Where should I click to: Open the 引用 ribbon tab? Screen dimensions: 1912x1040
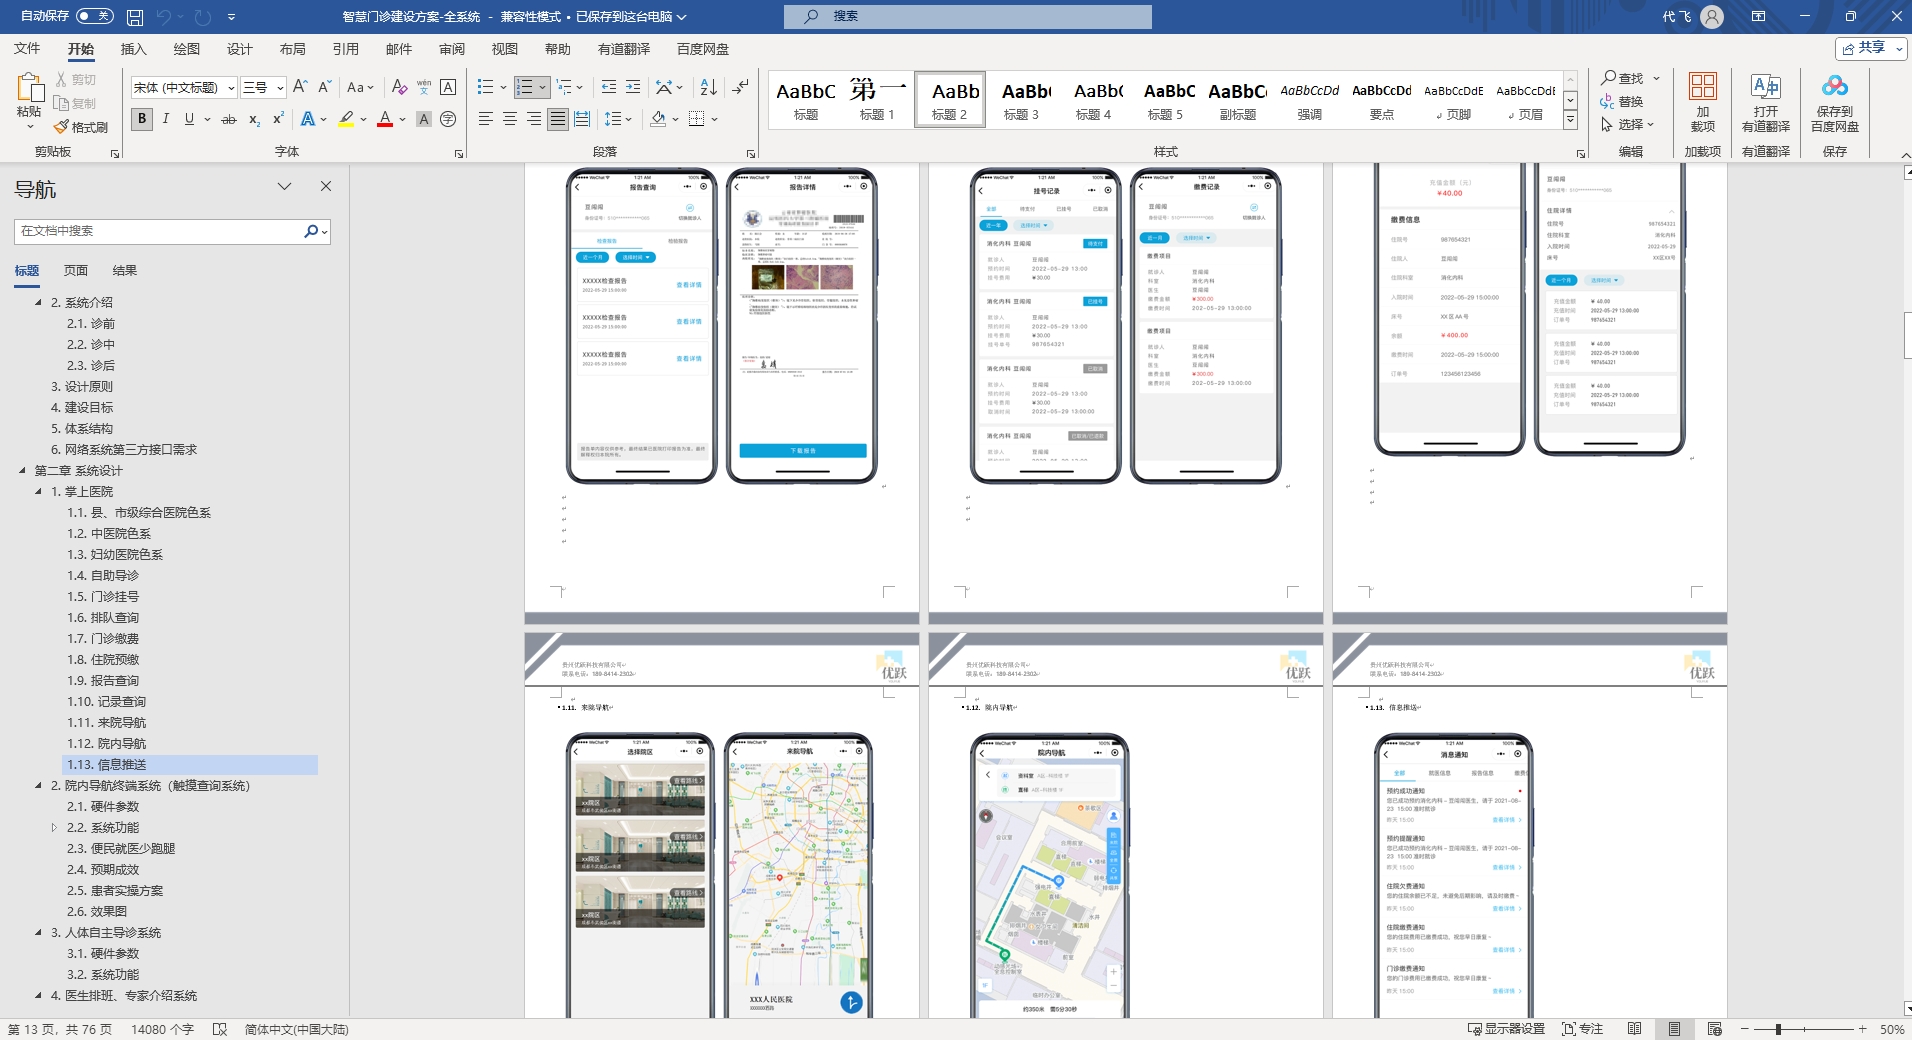[345, 49]
